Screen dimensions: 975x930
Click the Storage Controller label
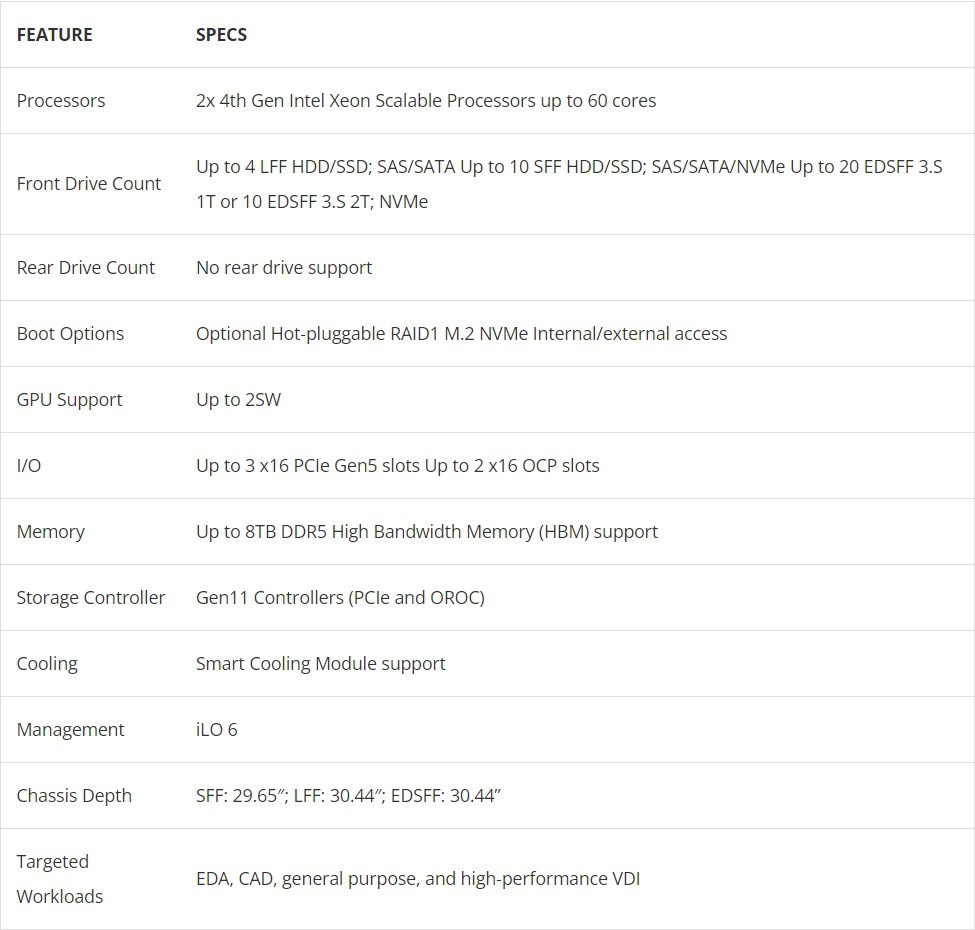(91, 598)
